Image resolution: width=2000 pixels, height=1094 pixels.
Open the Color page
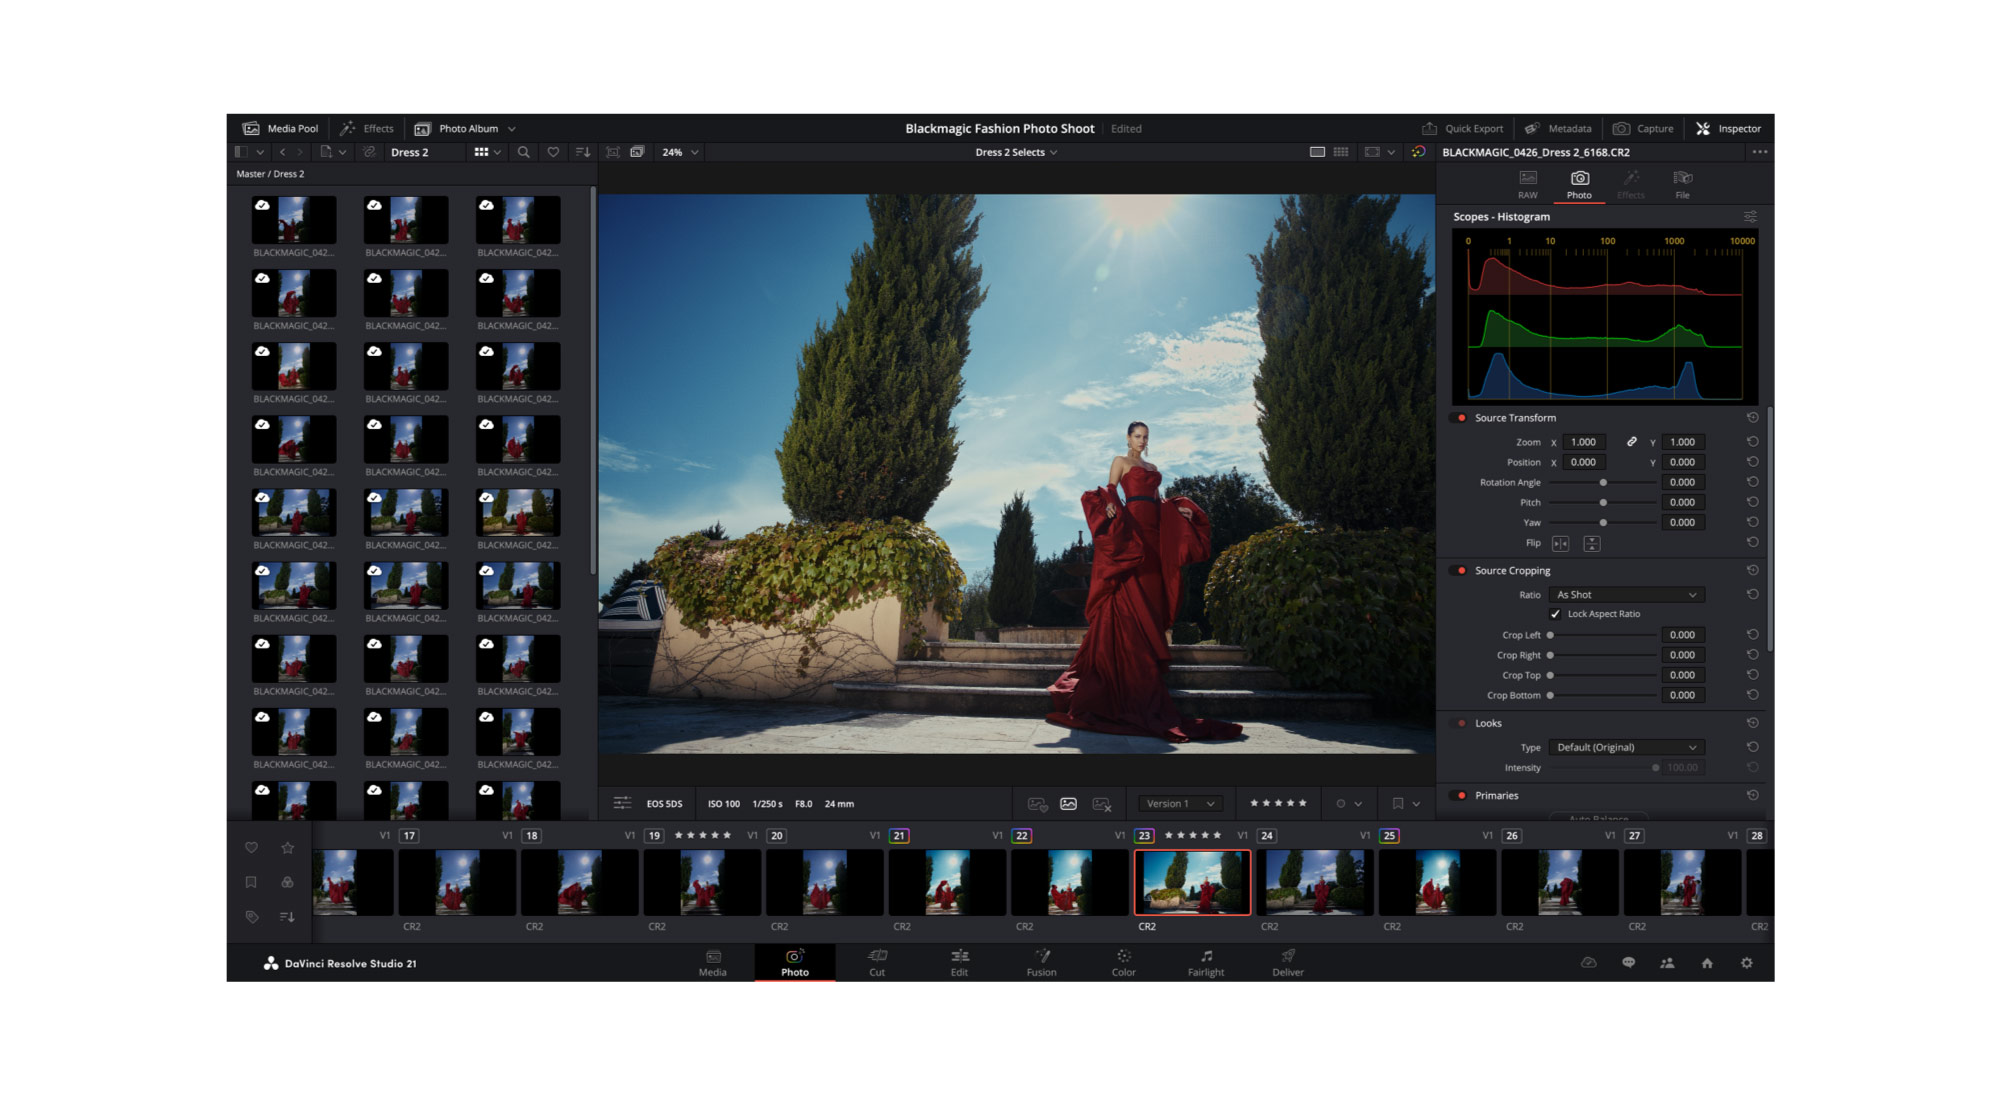pyautogui.click(x=1122, y=963)
